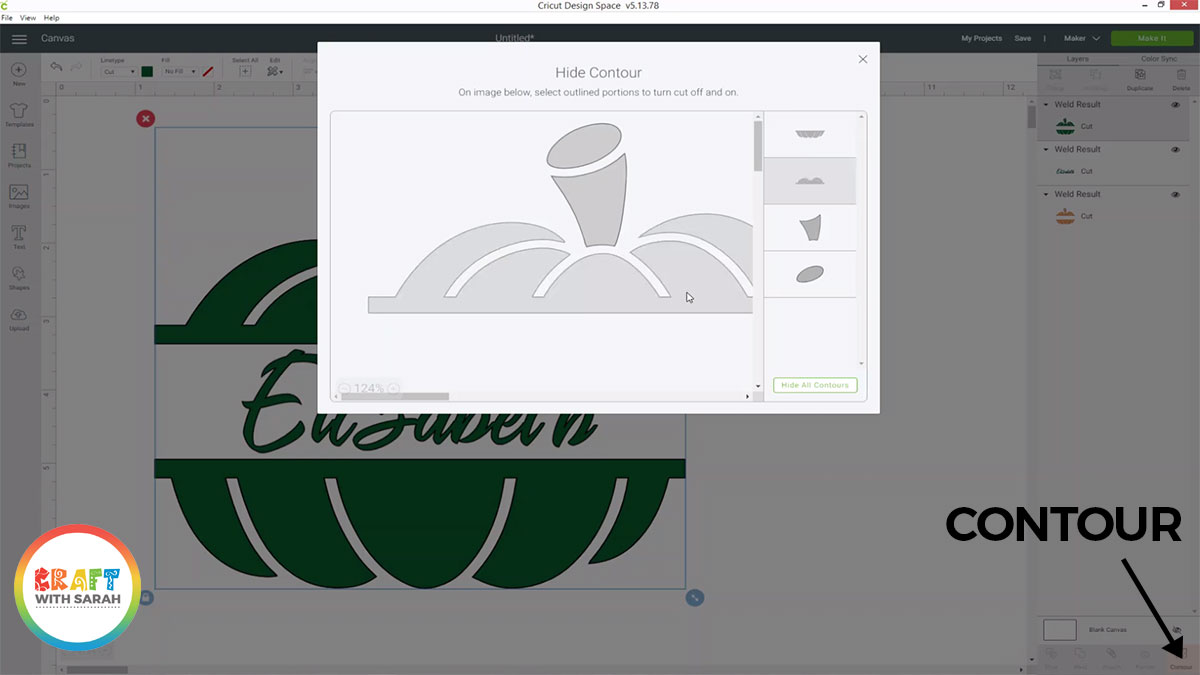Toggle Blank Canvas visibility eye icon
Image resolution: width=1200 pixels, height=675 pixels.
(x=1176, y=630)
